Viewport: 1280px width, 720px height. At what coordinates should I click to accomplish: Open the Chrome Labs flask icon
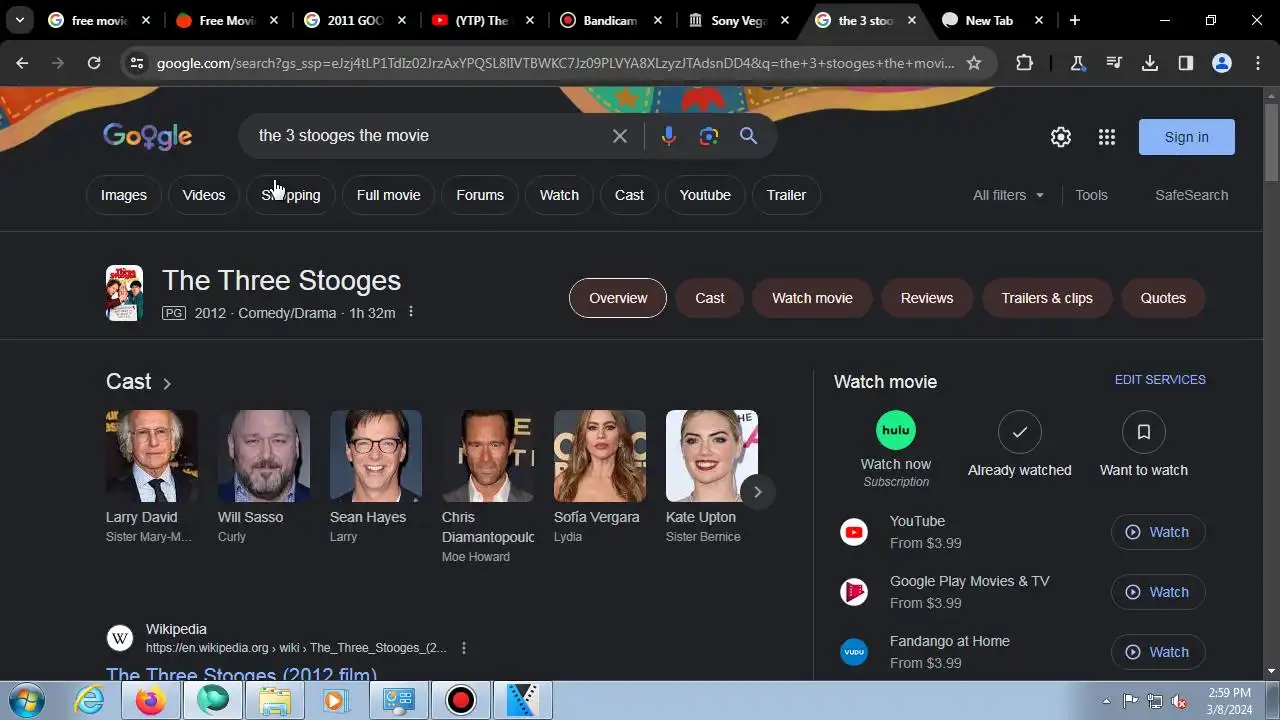[1077, 63]
